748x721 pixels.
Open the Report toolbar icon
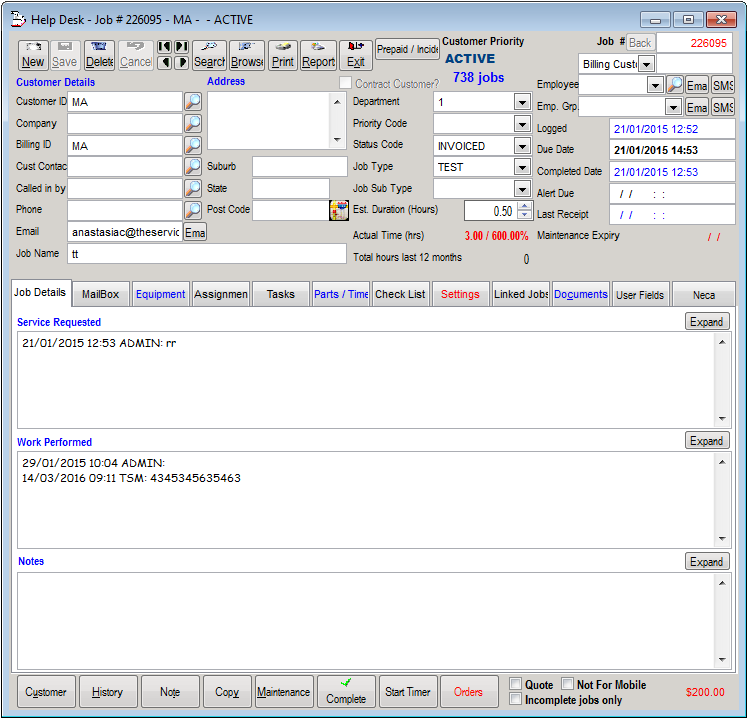click(x=318, y=55)
